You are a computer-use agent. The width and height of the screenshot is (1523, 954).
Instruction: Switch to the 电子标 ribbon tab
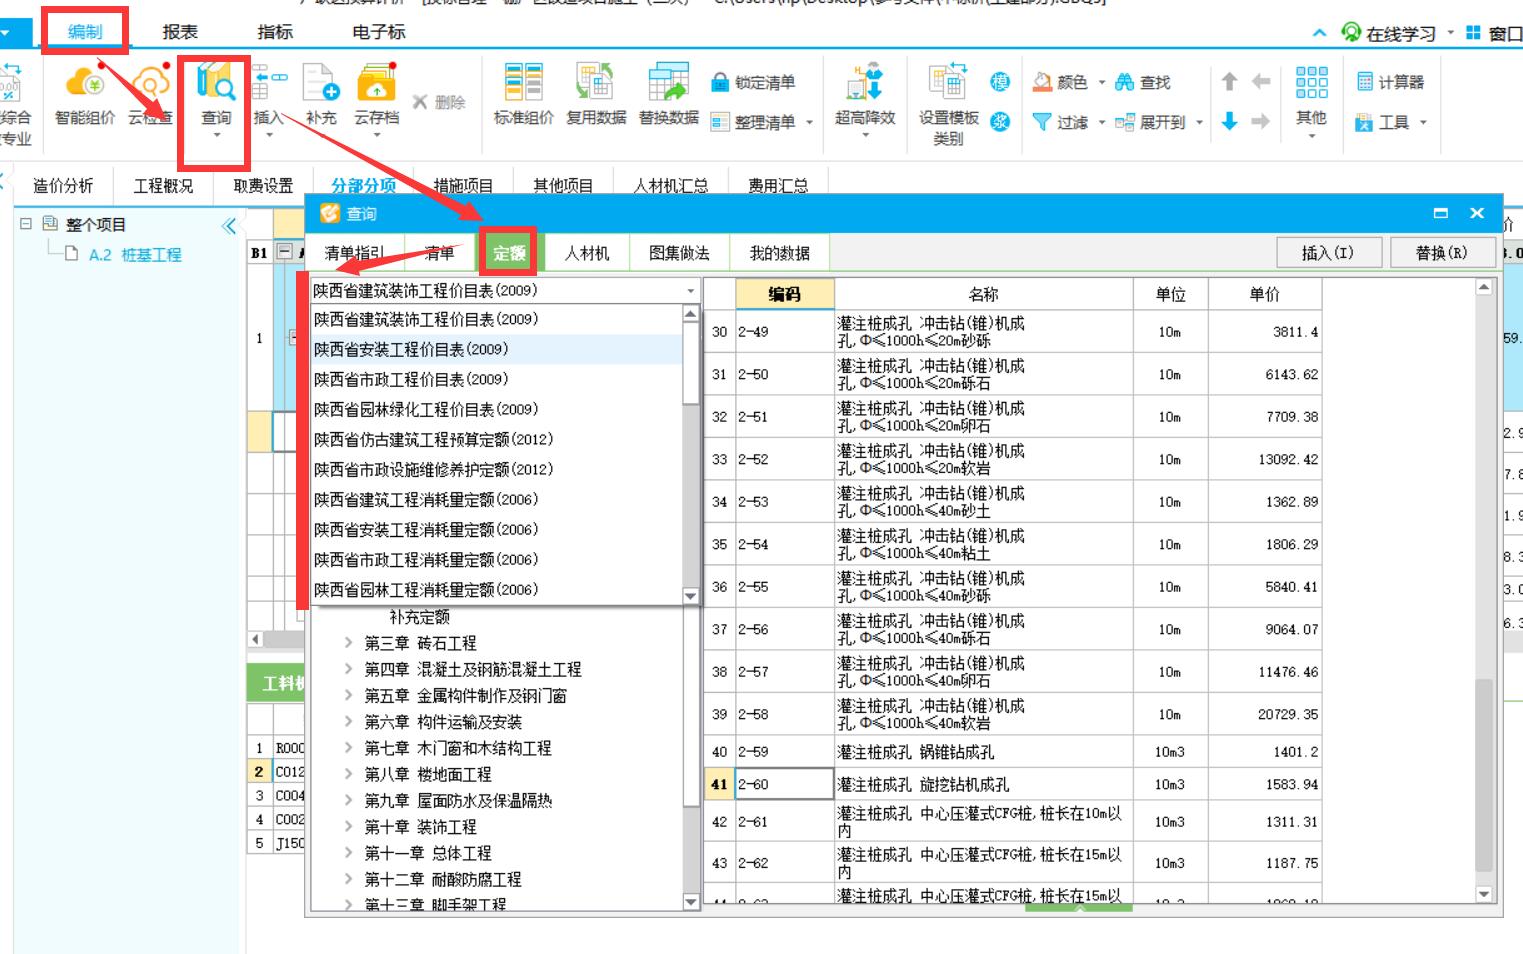[379, 32]
